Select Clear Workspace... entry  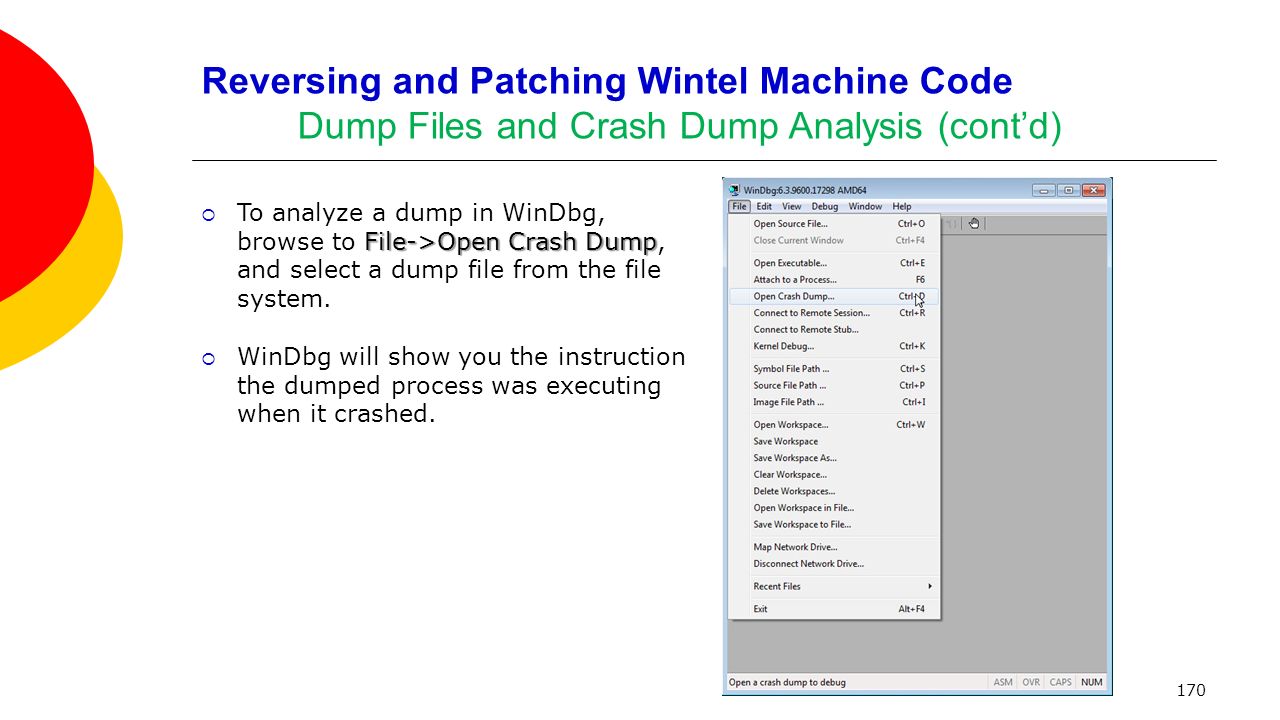click(x=835, y=474)
